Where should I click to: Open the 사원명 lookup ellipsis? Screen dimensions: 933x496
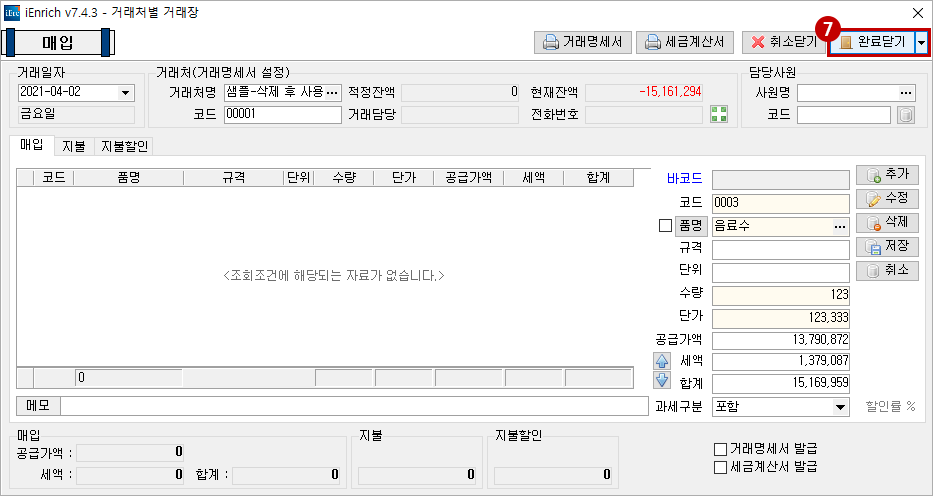coord(906,93)
